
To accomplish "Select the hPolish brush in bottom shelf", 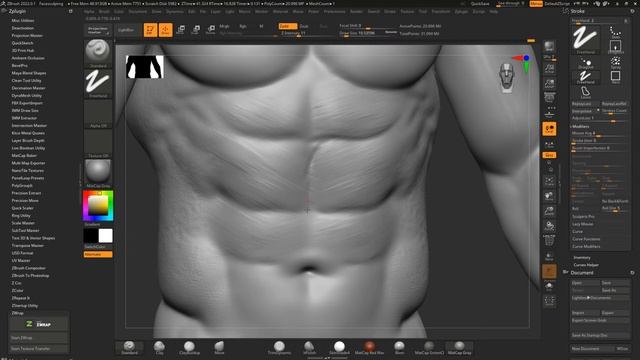I will coord(309,348).
